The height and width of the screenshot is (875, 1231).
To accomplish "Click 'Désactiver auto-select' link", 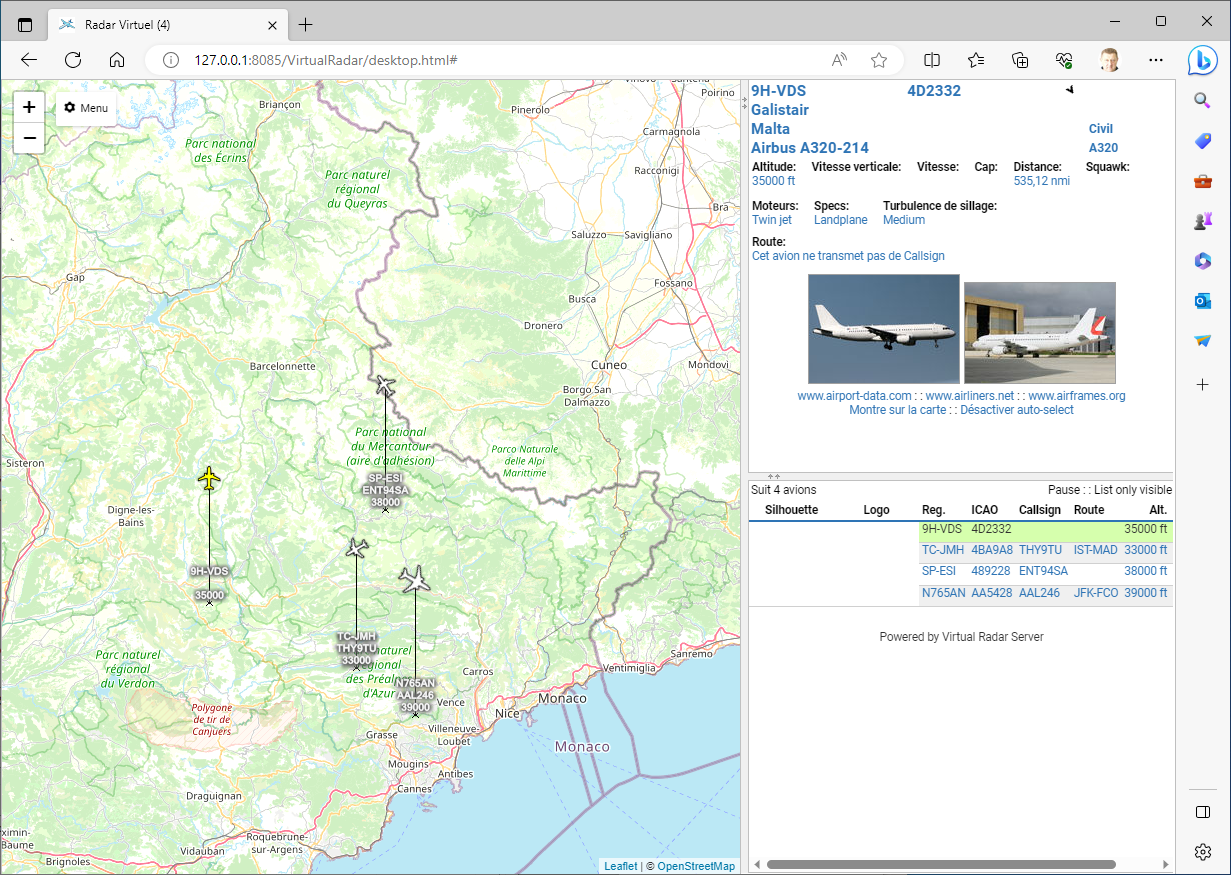I will click(x=1017, y=410).
